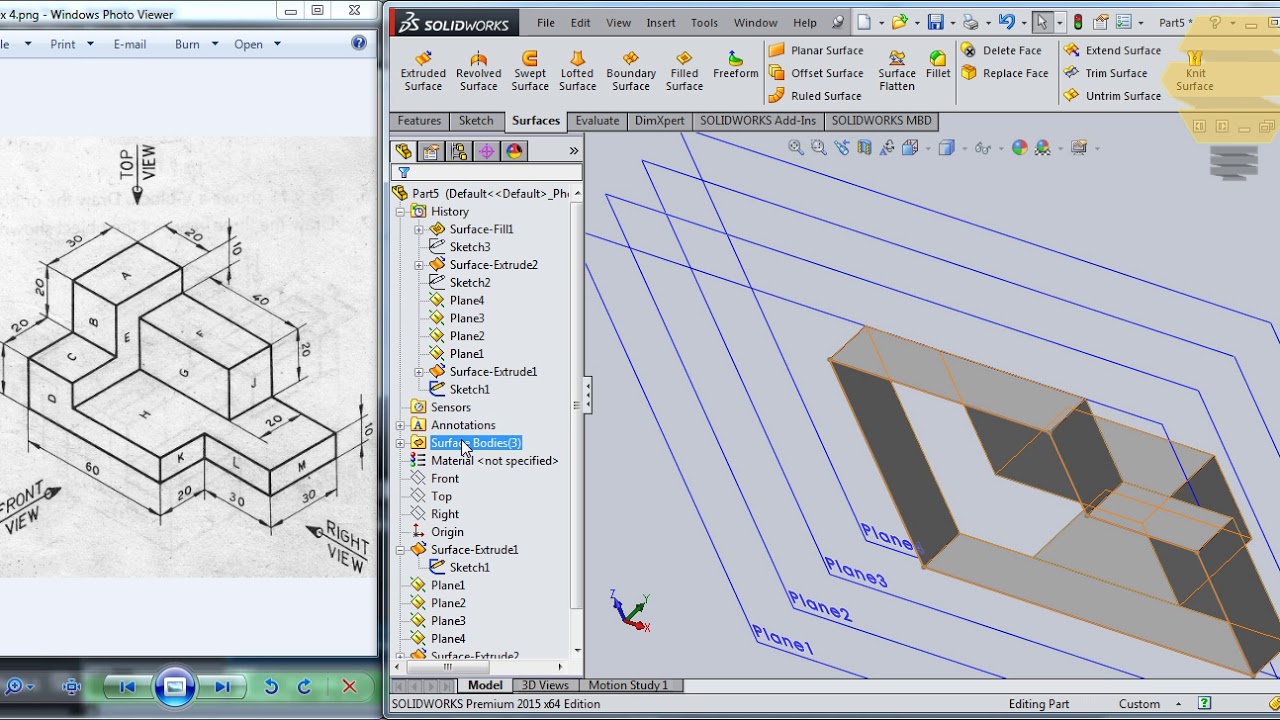Viewport: 1280px width, 720px height.
Task: Click the Untrim Surface button
Action: 1112,96
